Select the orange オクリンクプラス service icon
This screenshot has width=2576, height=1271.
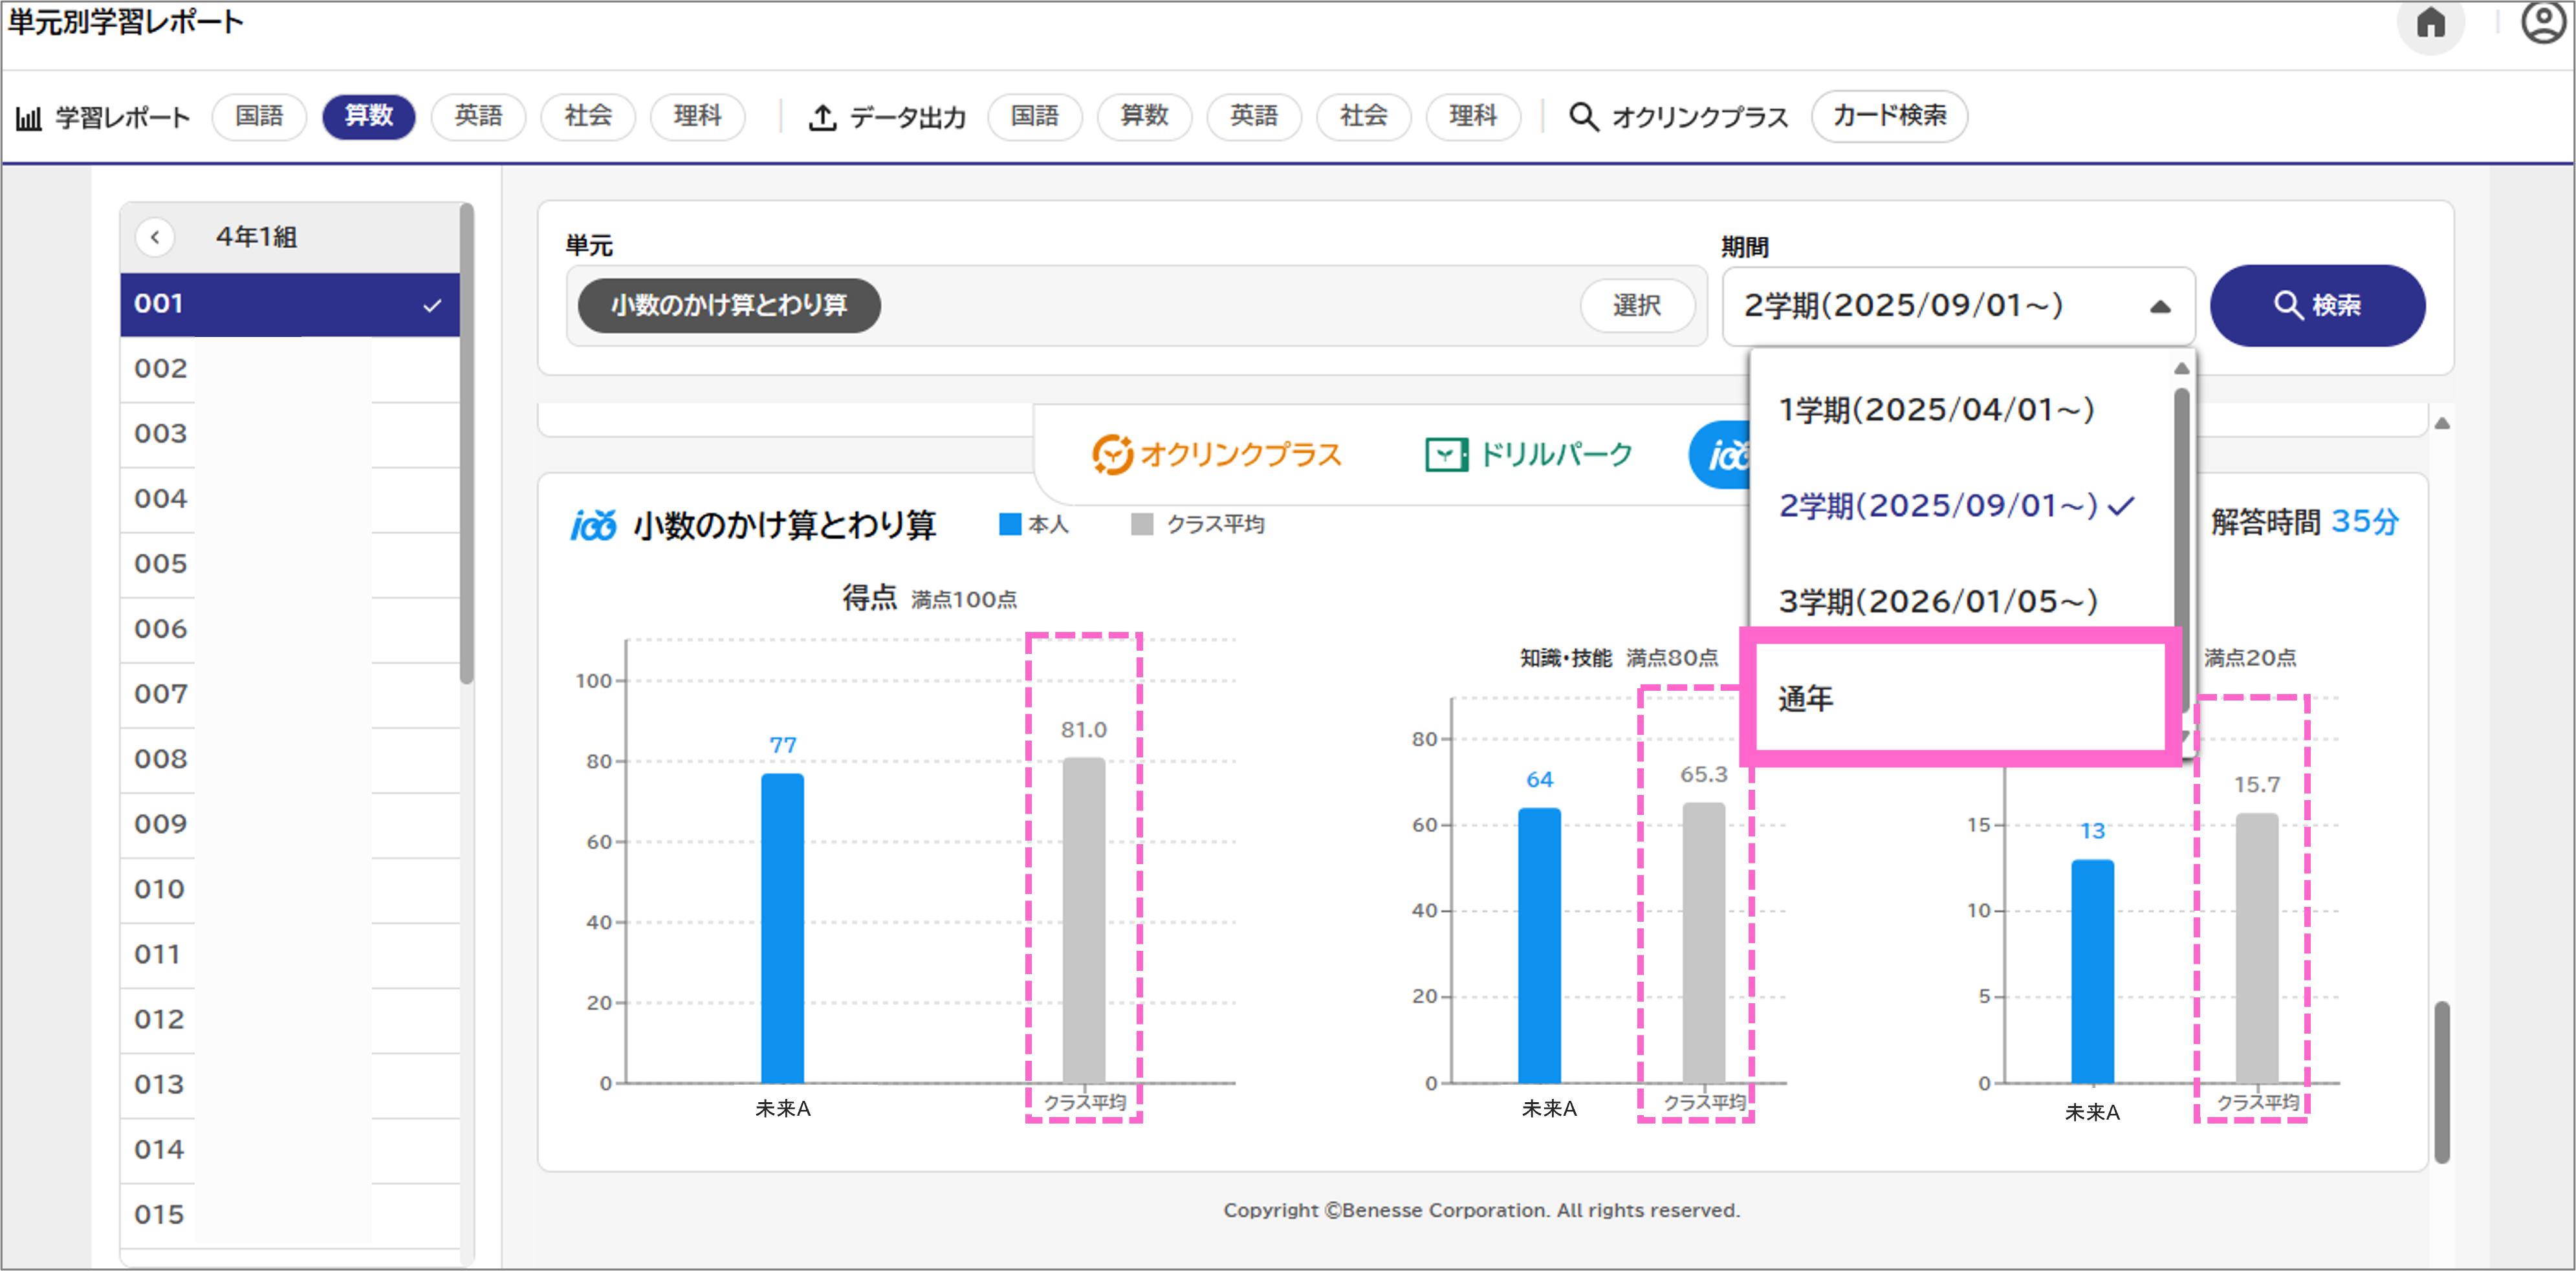pos(1113,455)
